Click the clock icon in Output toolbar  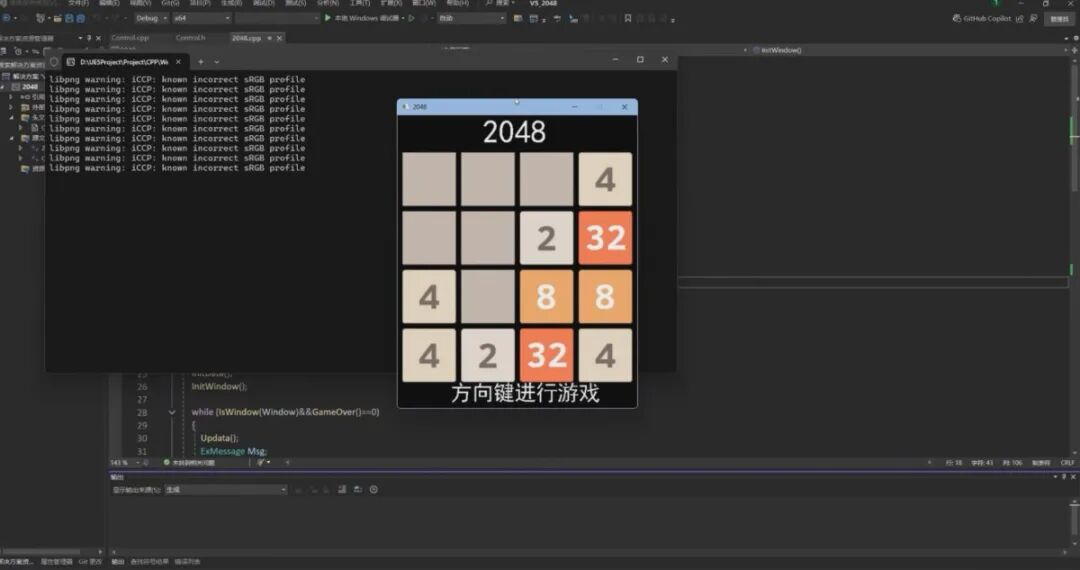pos(373,489)
